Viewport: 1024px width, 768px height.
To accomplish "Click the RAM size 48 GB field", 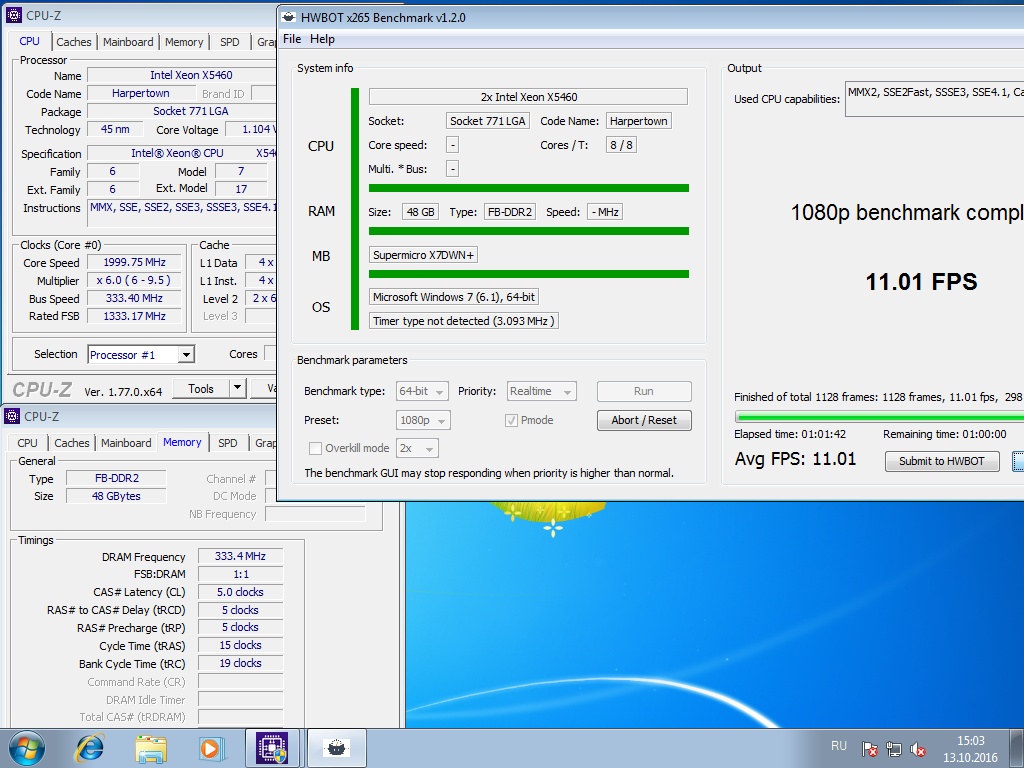I will [421, 212].
